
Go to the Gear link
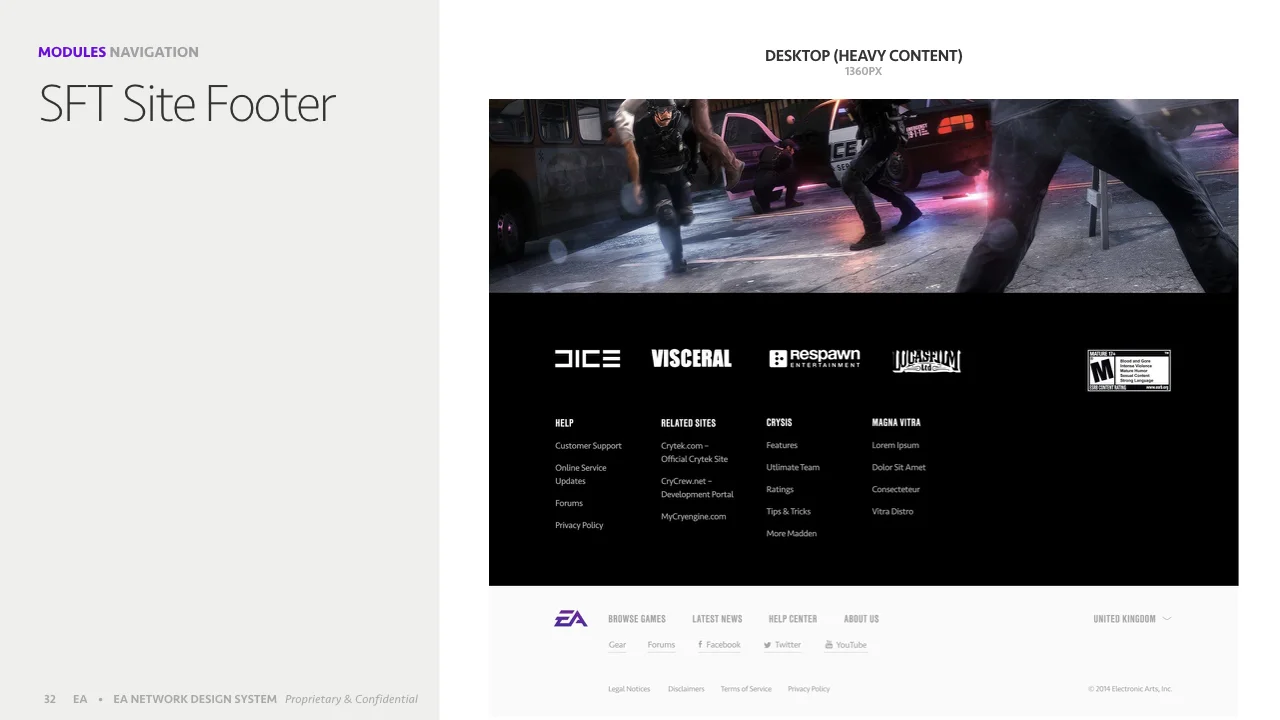[x=617, y=645]
